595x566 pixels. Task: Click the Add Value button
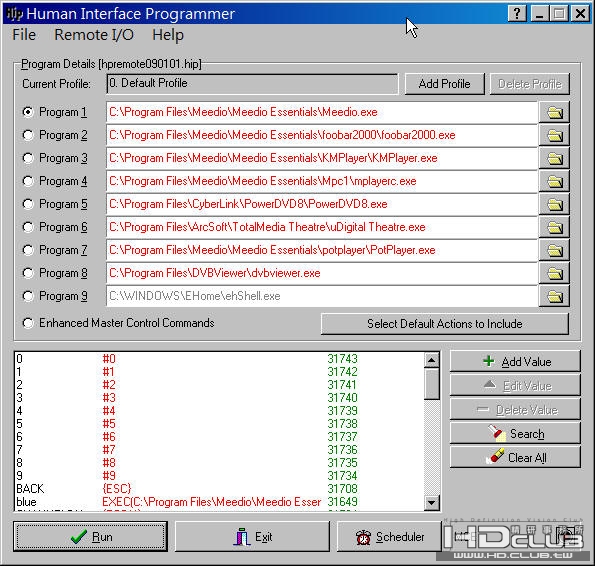(515, 362)
